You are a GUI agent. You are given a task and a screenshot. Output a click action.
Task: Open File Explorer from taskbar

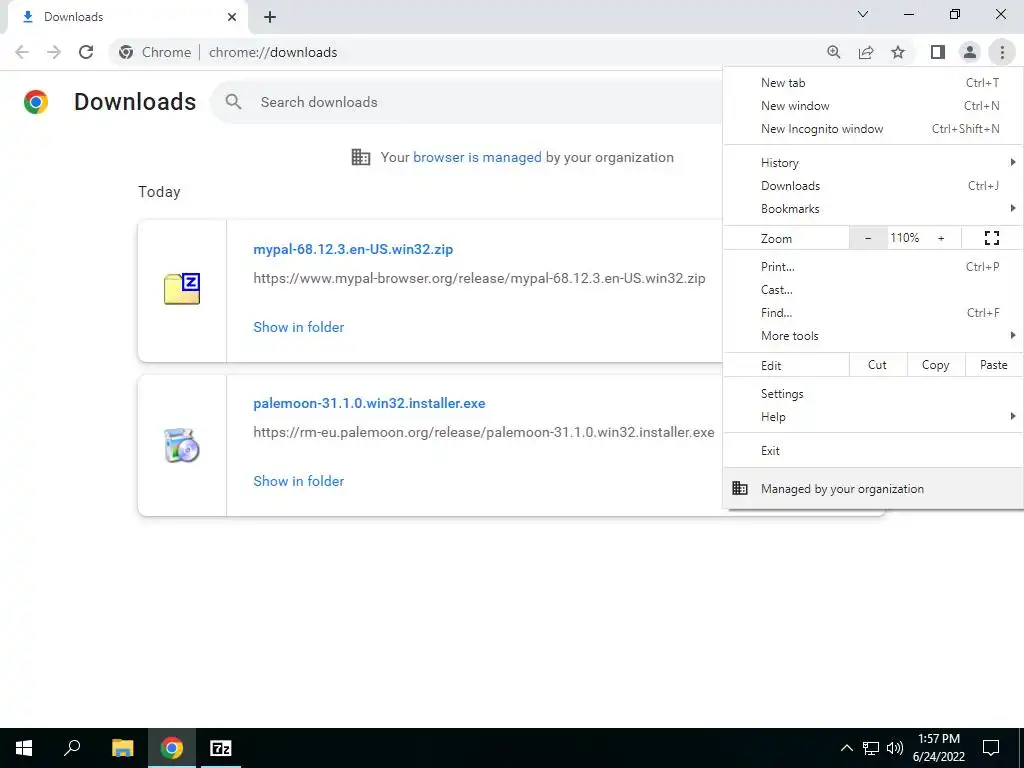coord(122,748)
